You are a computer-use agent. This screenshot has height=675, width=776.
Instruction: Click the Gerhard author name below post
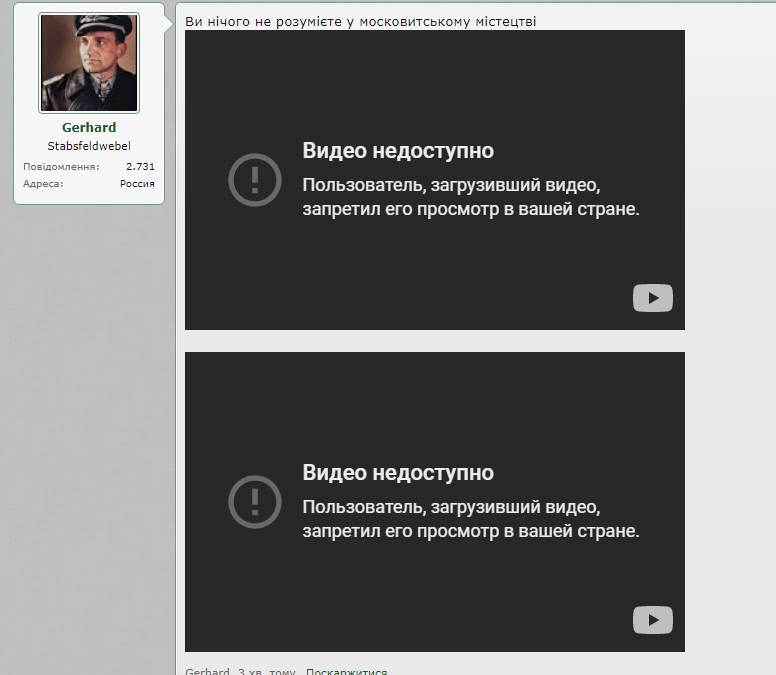(207, 671)
